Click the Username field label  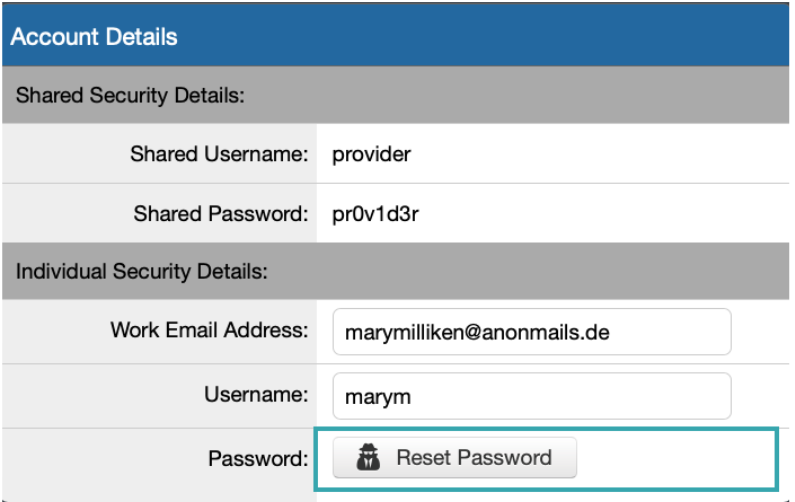[256, 394]
